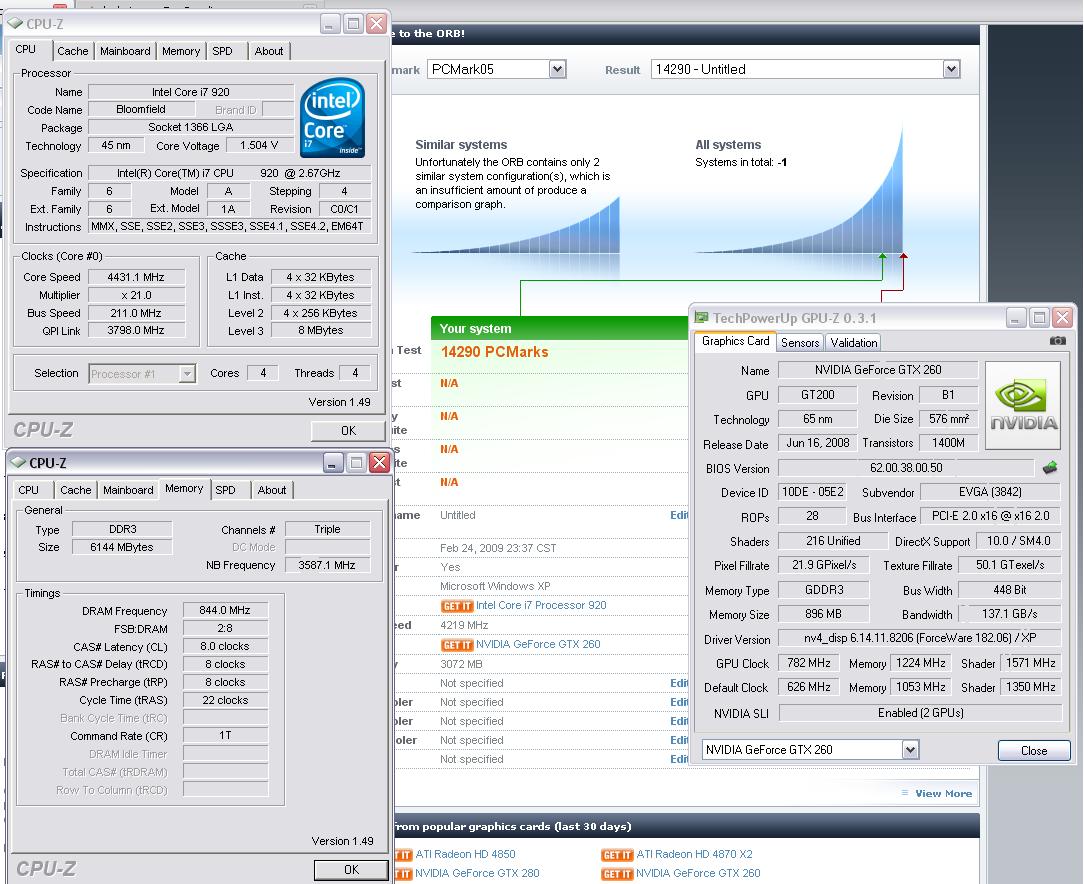Image resolution: width=1084 pixels, height=884 pixels.
Task: Open SPD tab in top CPU-Z window
Action: coord(223,51)
